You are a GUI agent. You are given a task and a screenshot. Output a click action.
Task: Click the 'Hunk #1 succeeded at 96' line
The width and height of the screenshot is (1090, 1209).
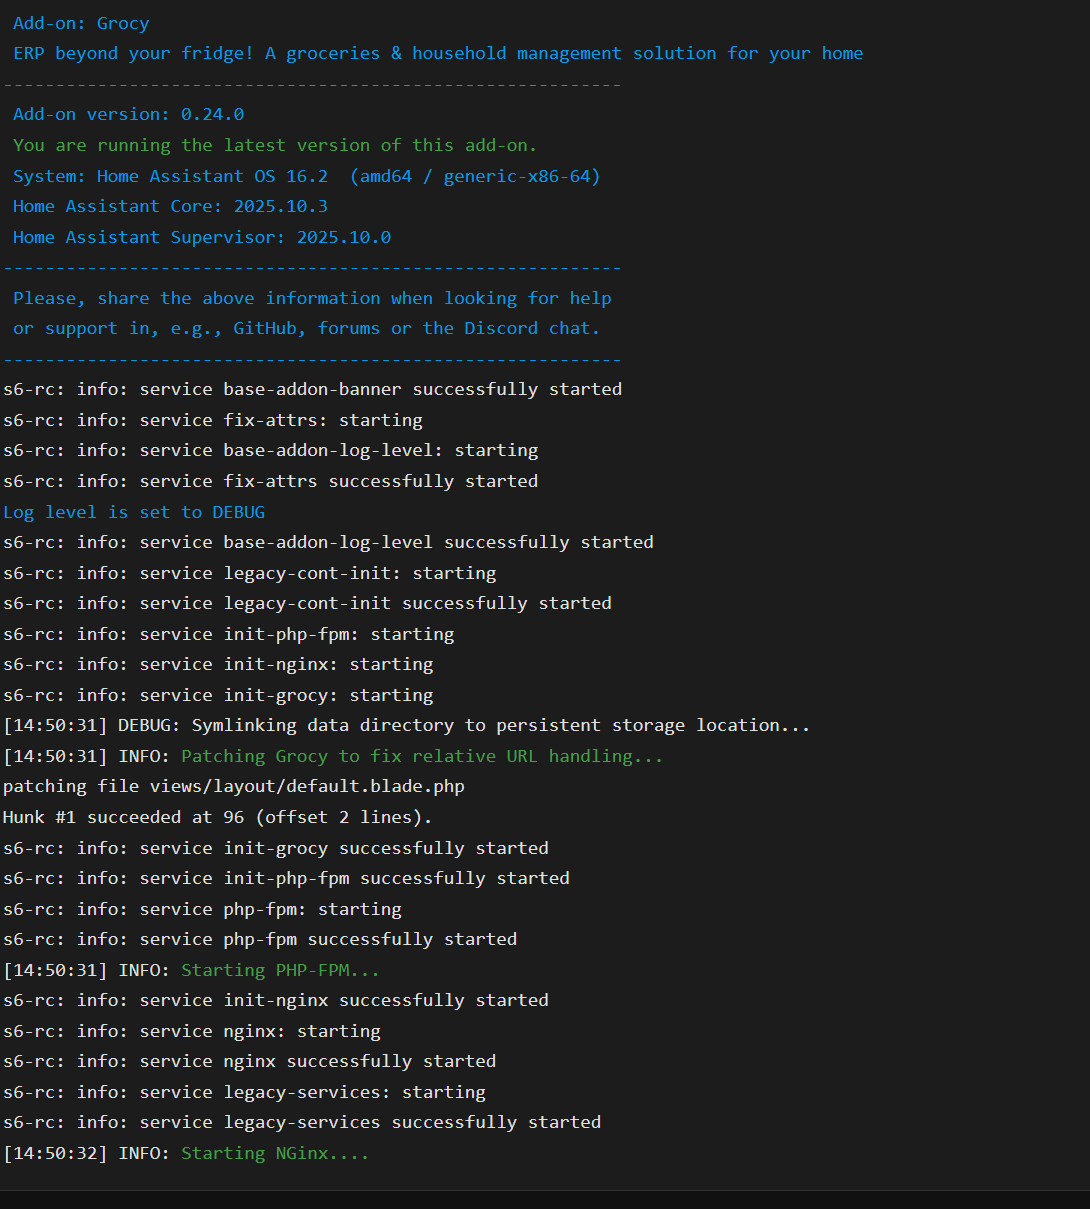pos(217,817)
